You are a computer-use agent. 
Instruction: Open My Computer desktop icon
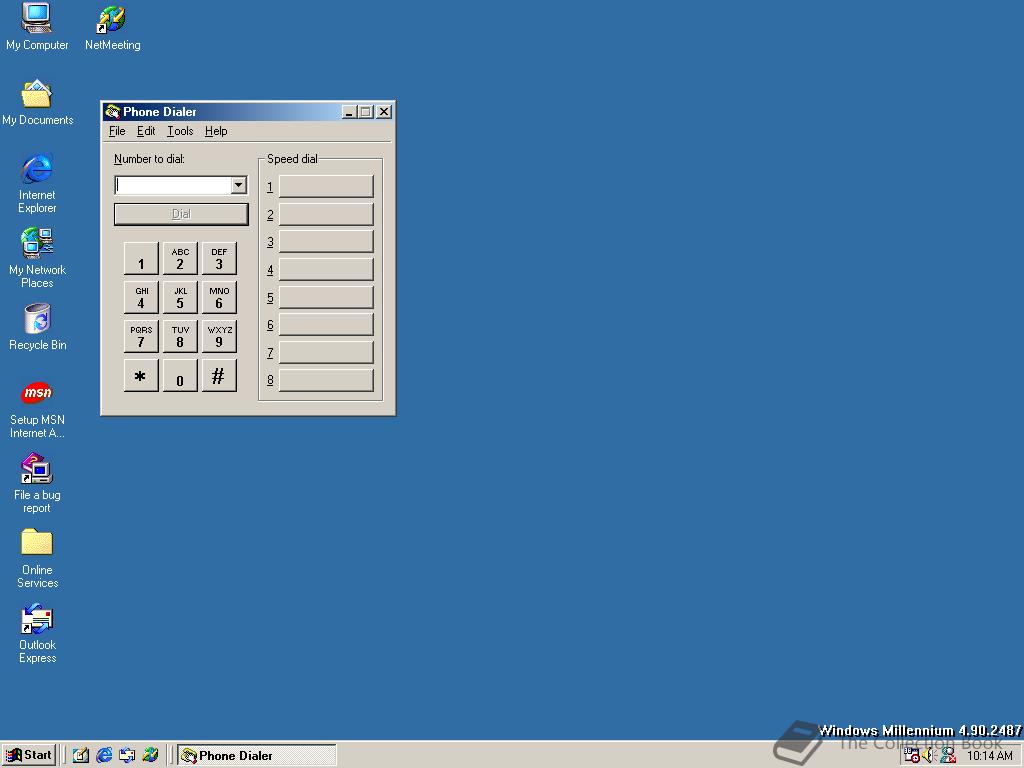click(x=37, y=26)
